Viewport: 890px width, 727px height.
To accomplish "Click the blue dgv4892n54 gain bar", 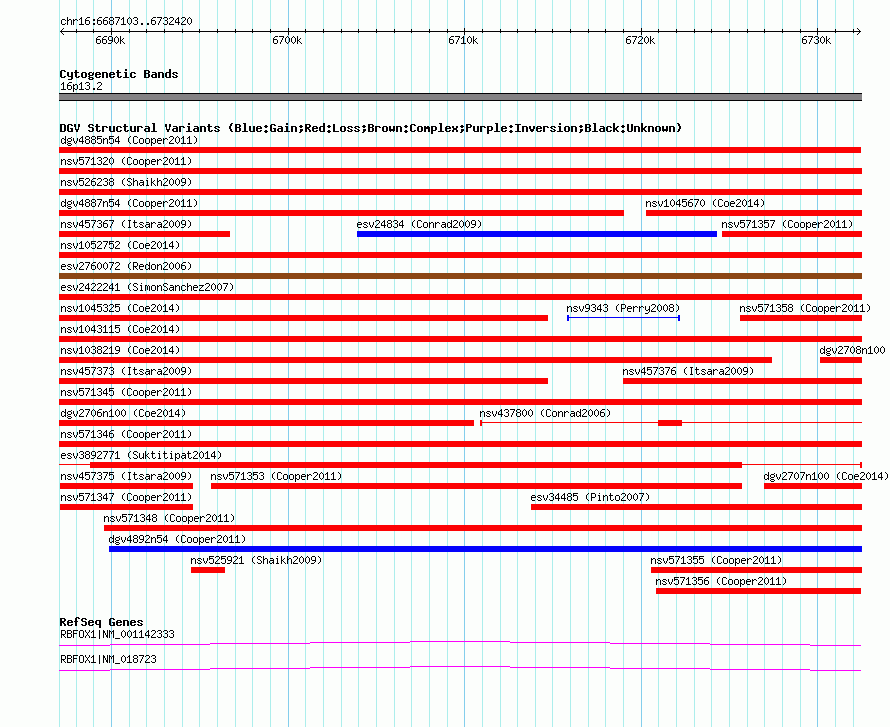I will pos(485,549).
